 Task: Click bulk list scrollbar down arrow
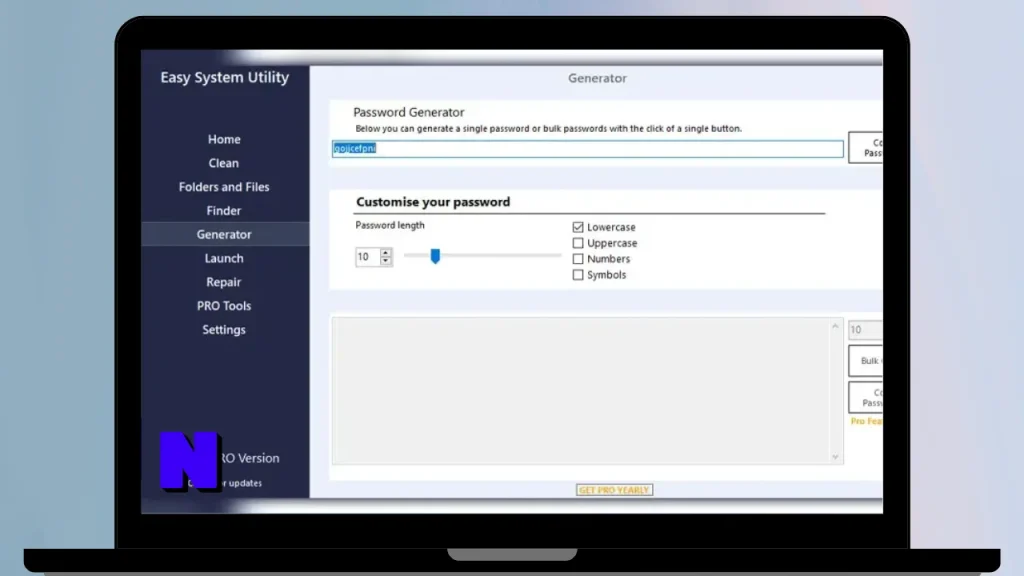click(x=835, y=457)
